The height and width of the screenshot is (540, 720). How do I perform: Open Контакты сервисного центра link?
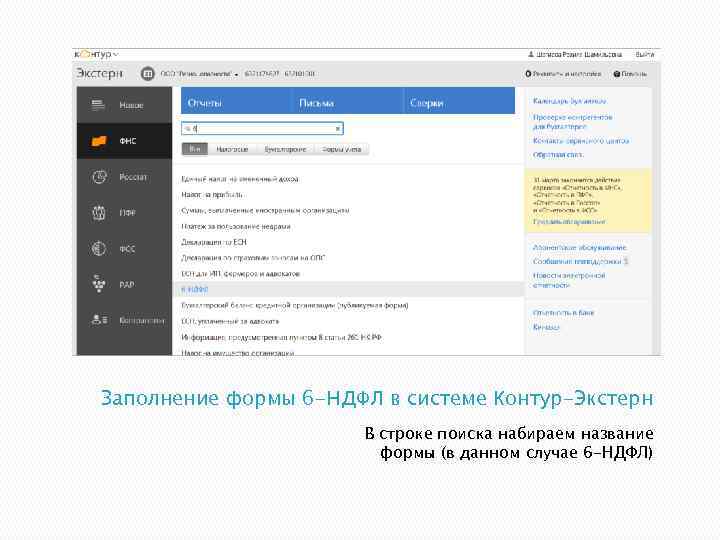(x=581, y=141)
